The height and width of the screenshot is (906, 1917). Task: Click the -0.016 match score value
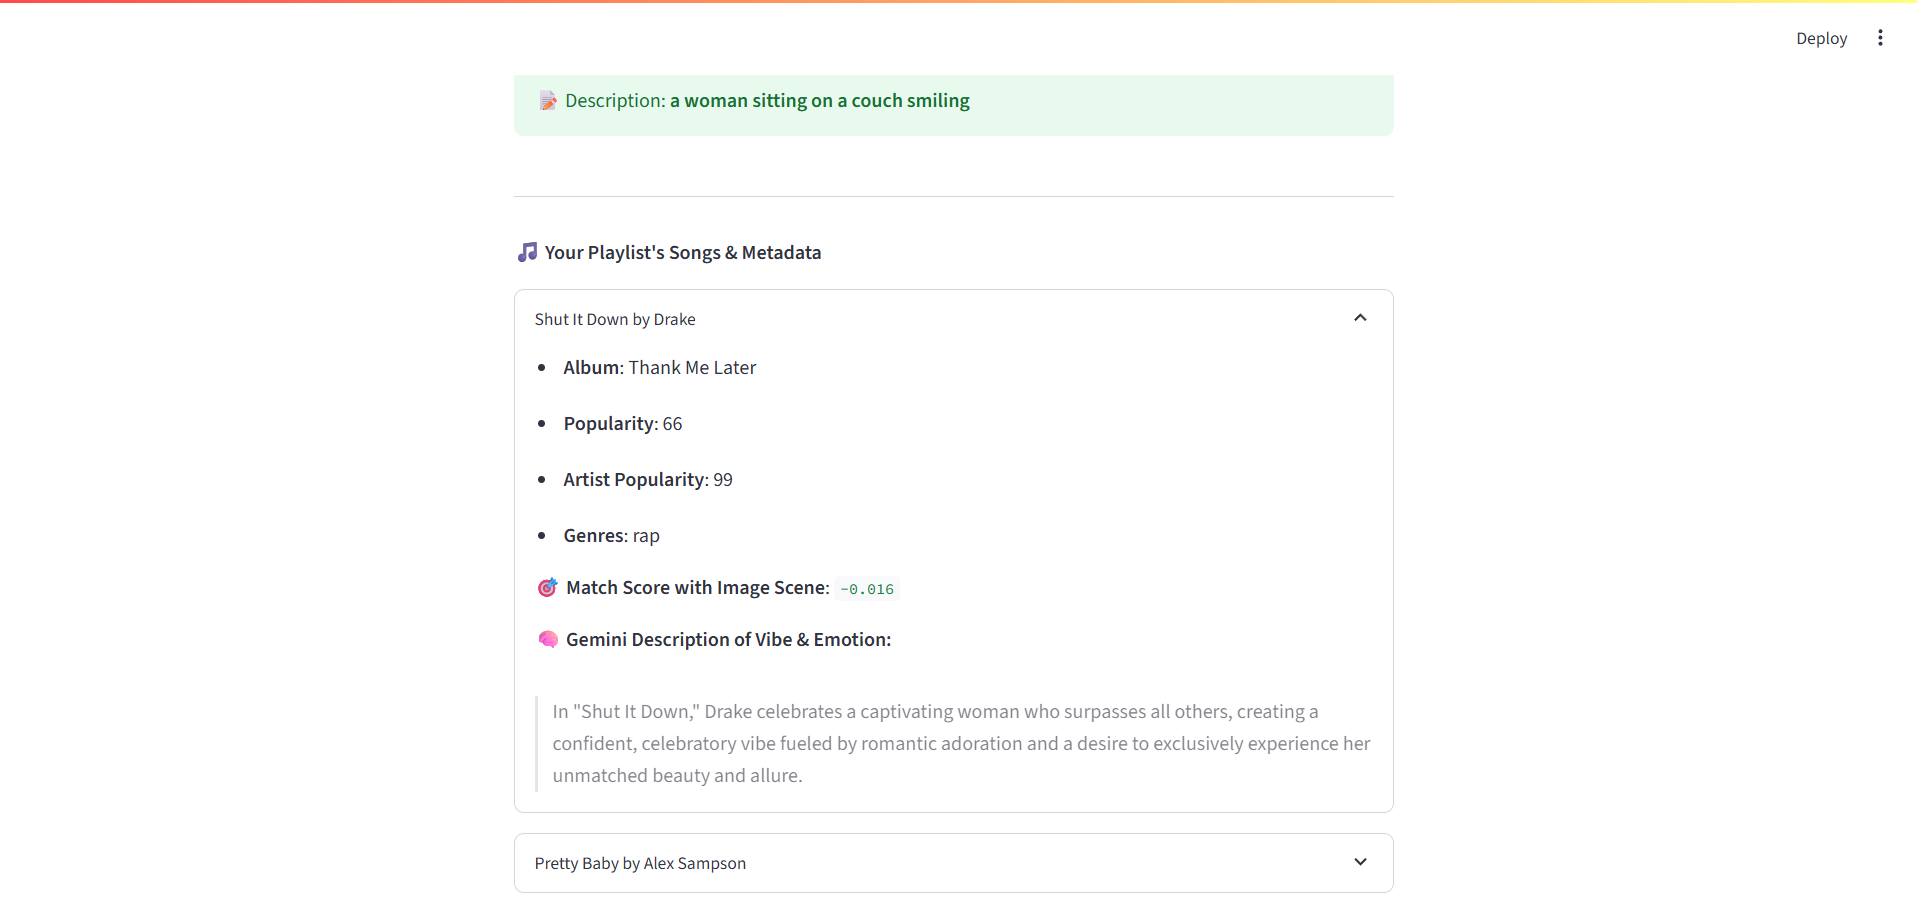867,589
